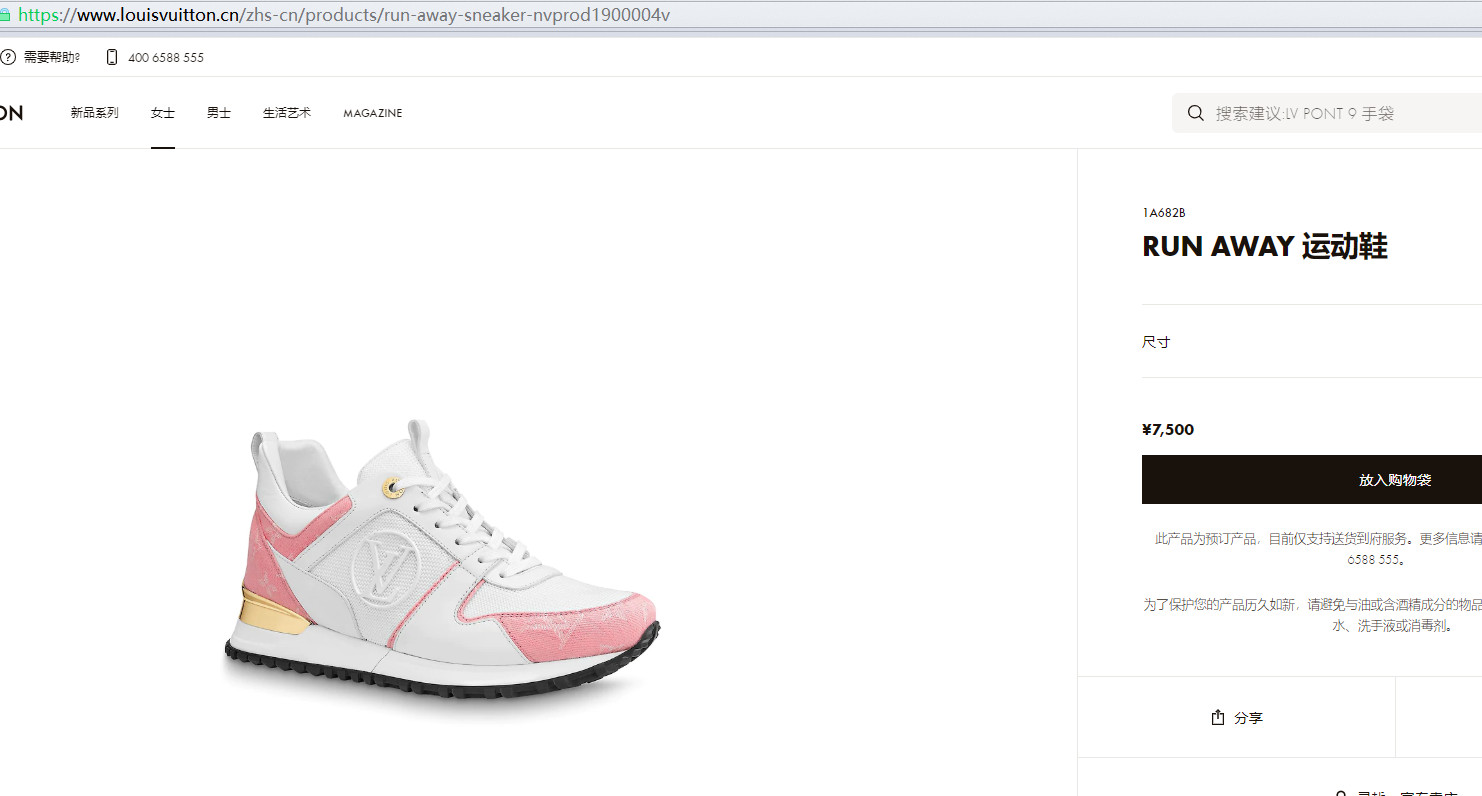This screenshot has height=796, width=1482.
Task: Click the help question mark icon
Action: (8, 57)
